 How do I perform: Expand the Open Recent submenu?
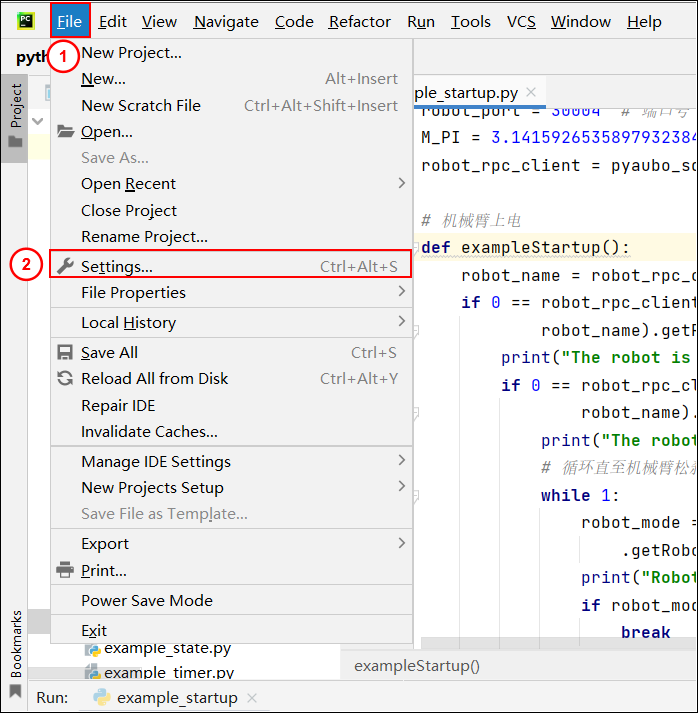coord(231,184)
